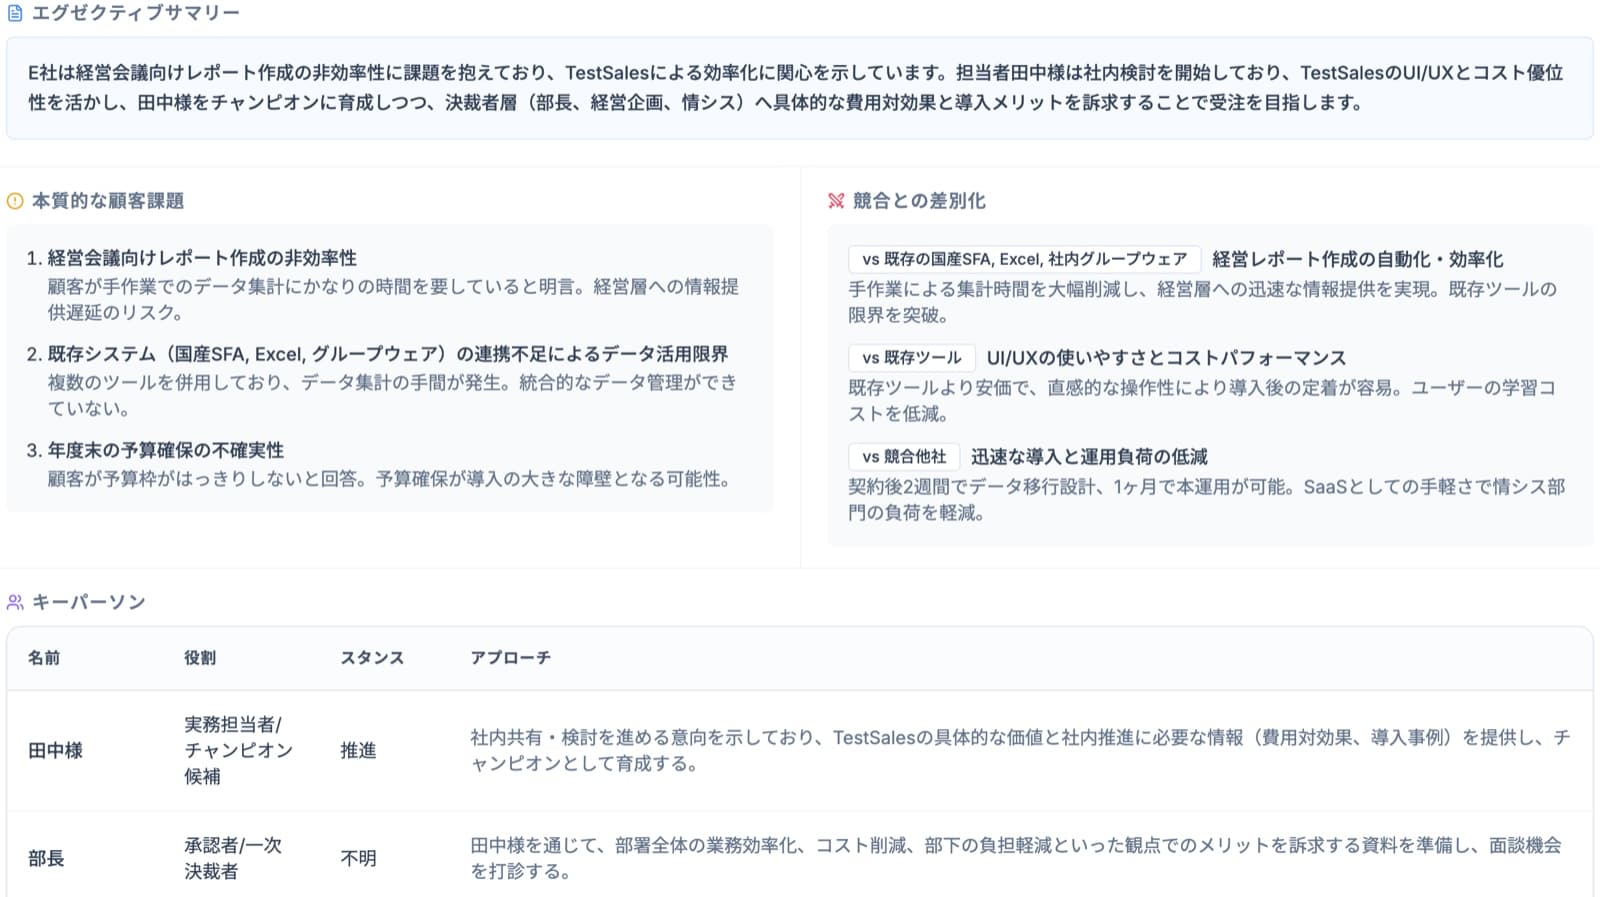Select the キーパーソン heading
This screenshot has width=1600, height=897.
point(89,602)
